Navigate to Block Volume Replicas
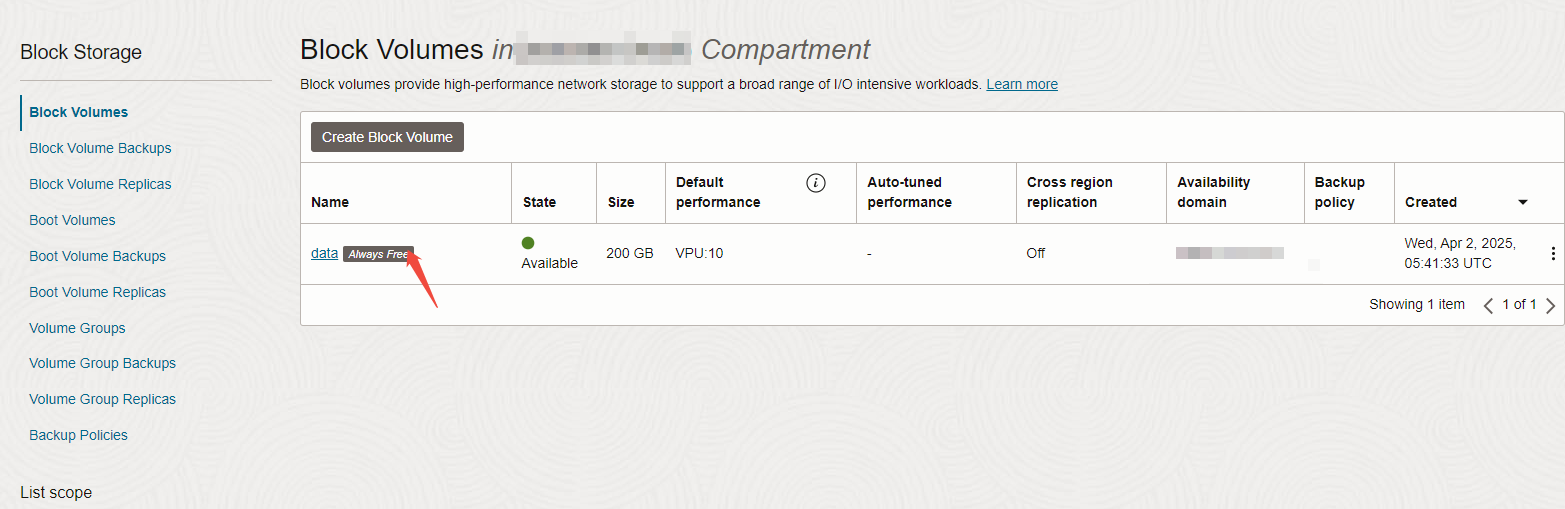 [x=100, y=184]
